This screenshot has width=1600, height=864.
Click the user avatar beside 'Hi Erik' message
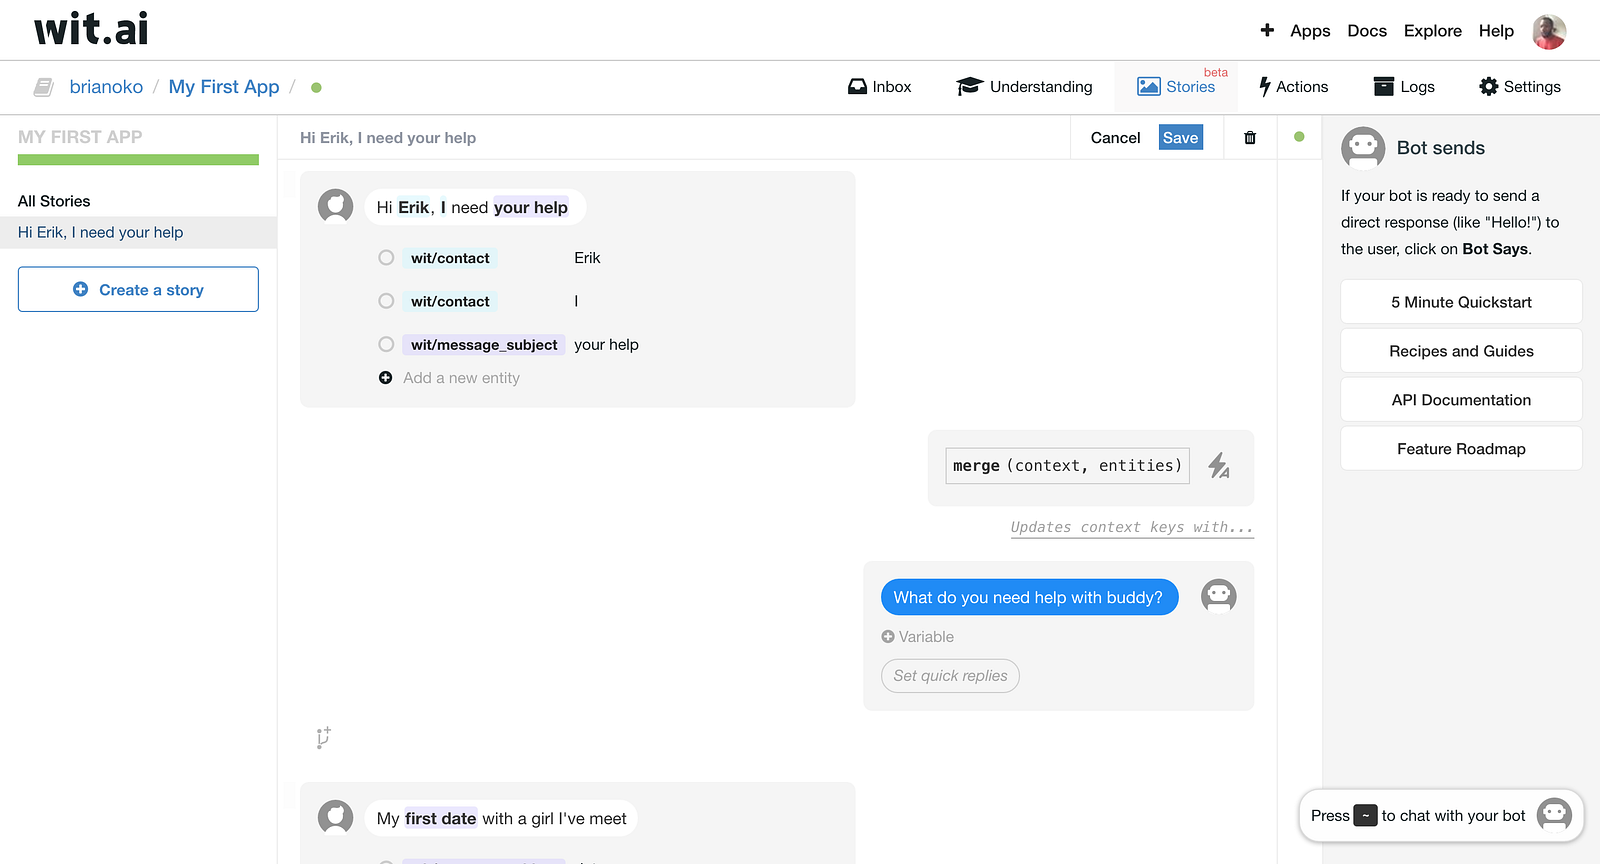[x=336, y=206]
